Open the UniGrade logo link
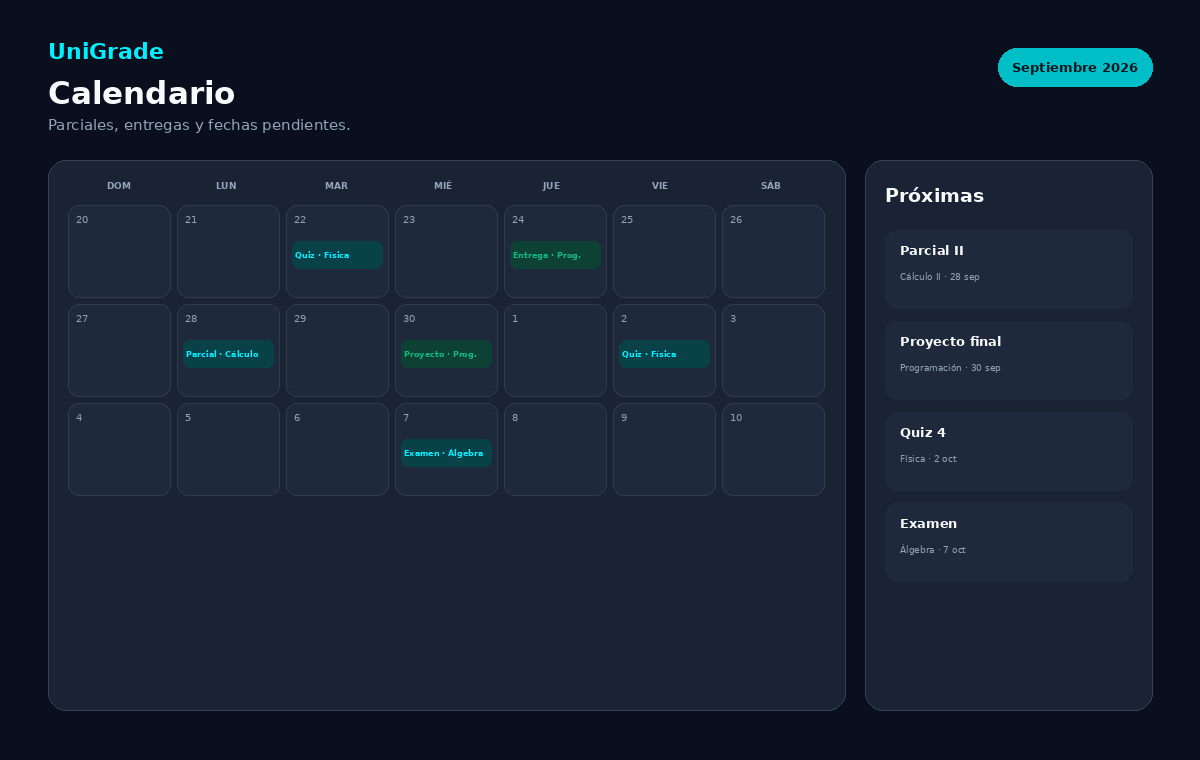The height and width of the screenshot is (760, 1200). click(x=106, y=52)
